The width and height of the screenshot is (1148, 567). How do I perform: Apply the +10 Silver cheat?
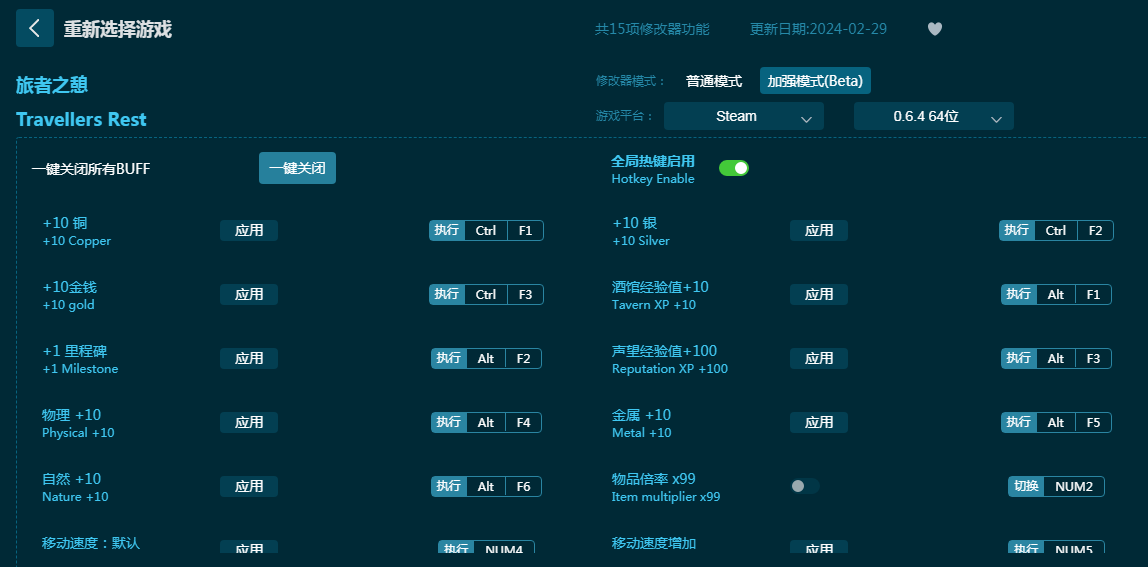point(819,231)
